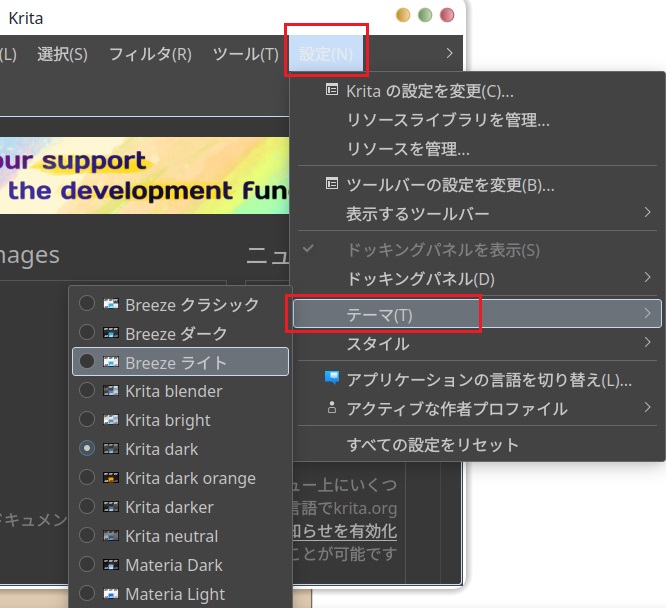Click the application language switch icon
The image size is (666, 608).
click(332, 379)
